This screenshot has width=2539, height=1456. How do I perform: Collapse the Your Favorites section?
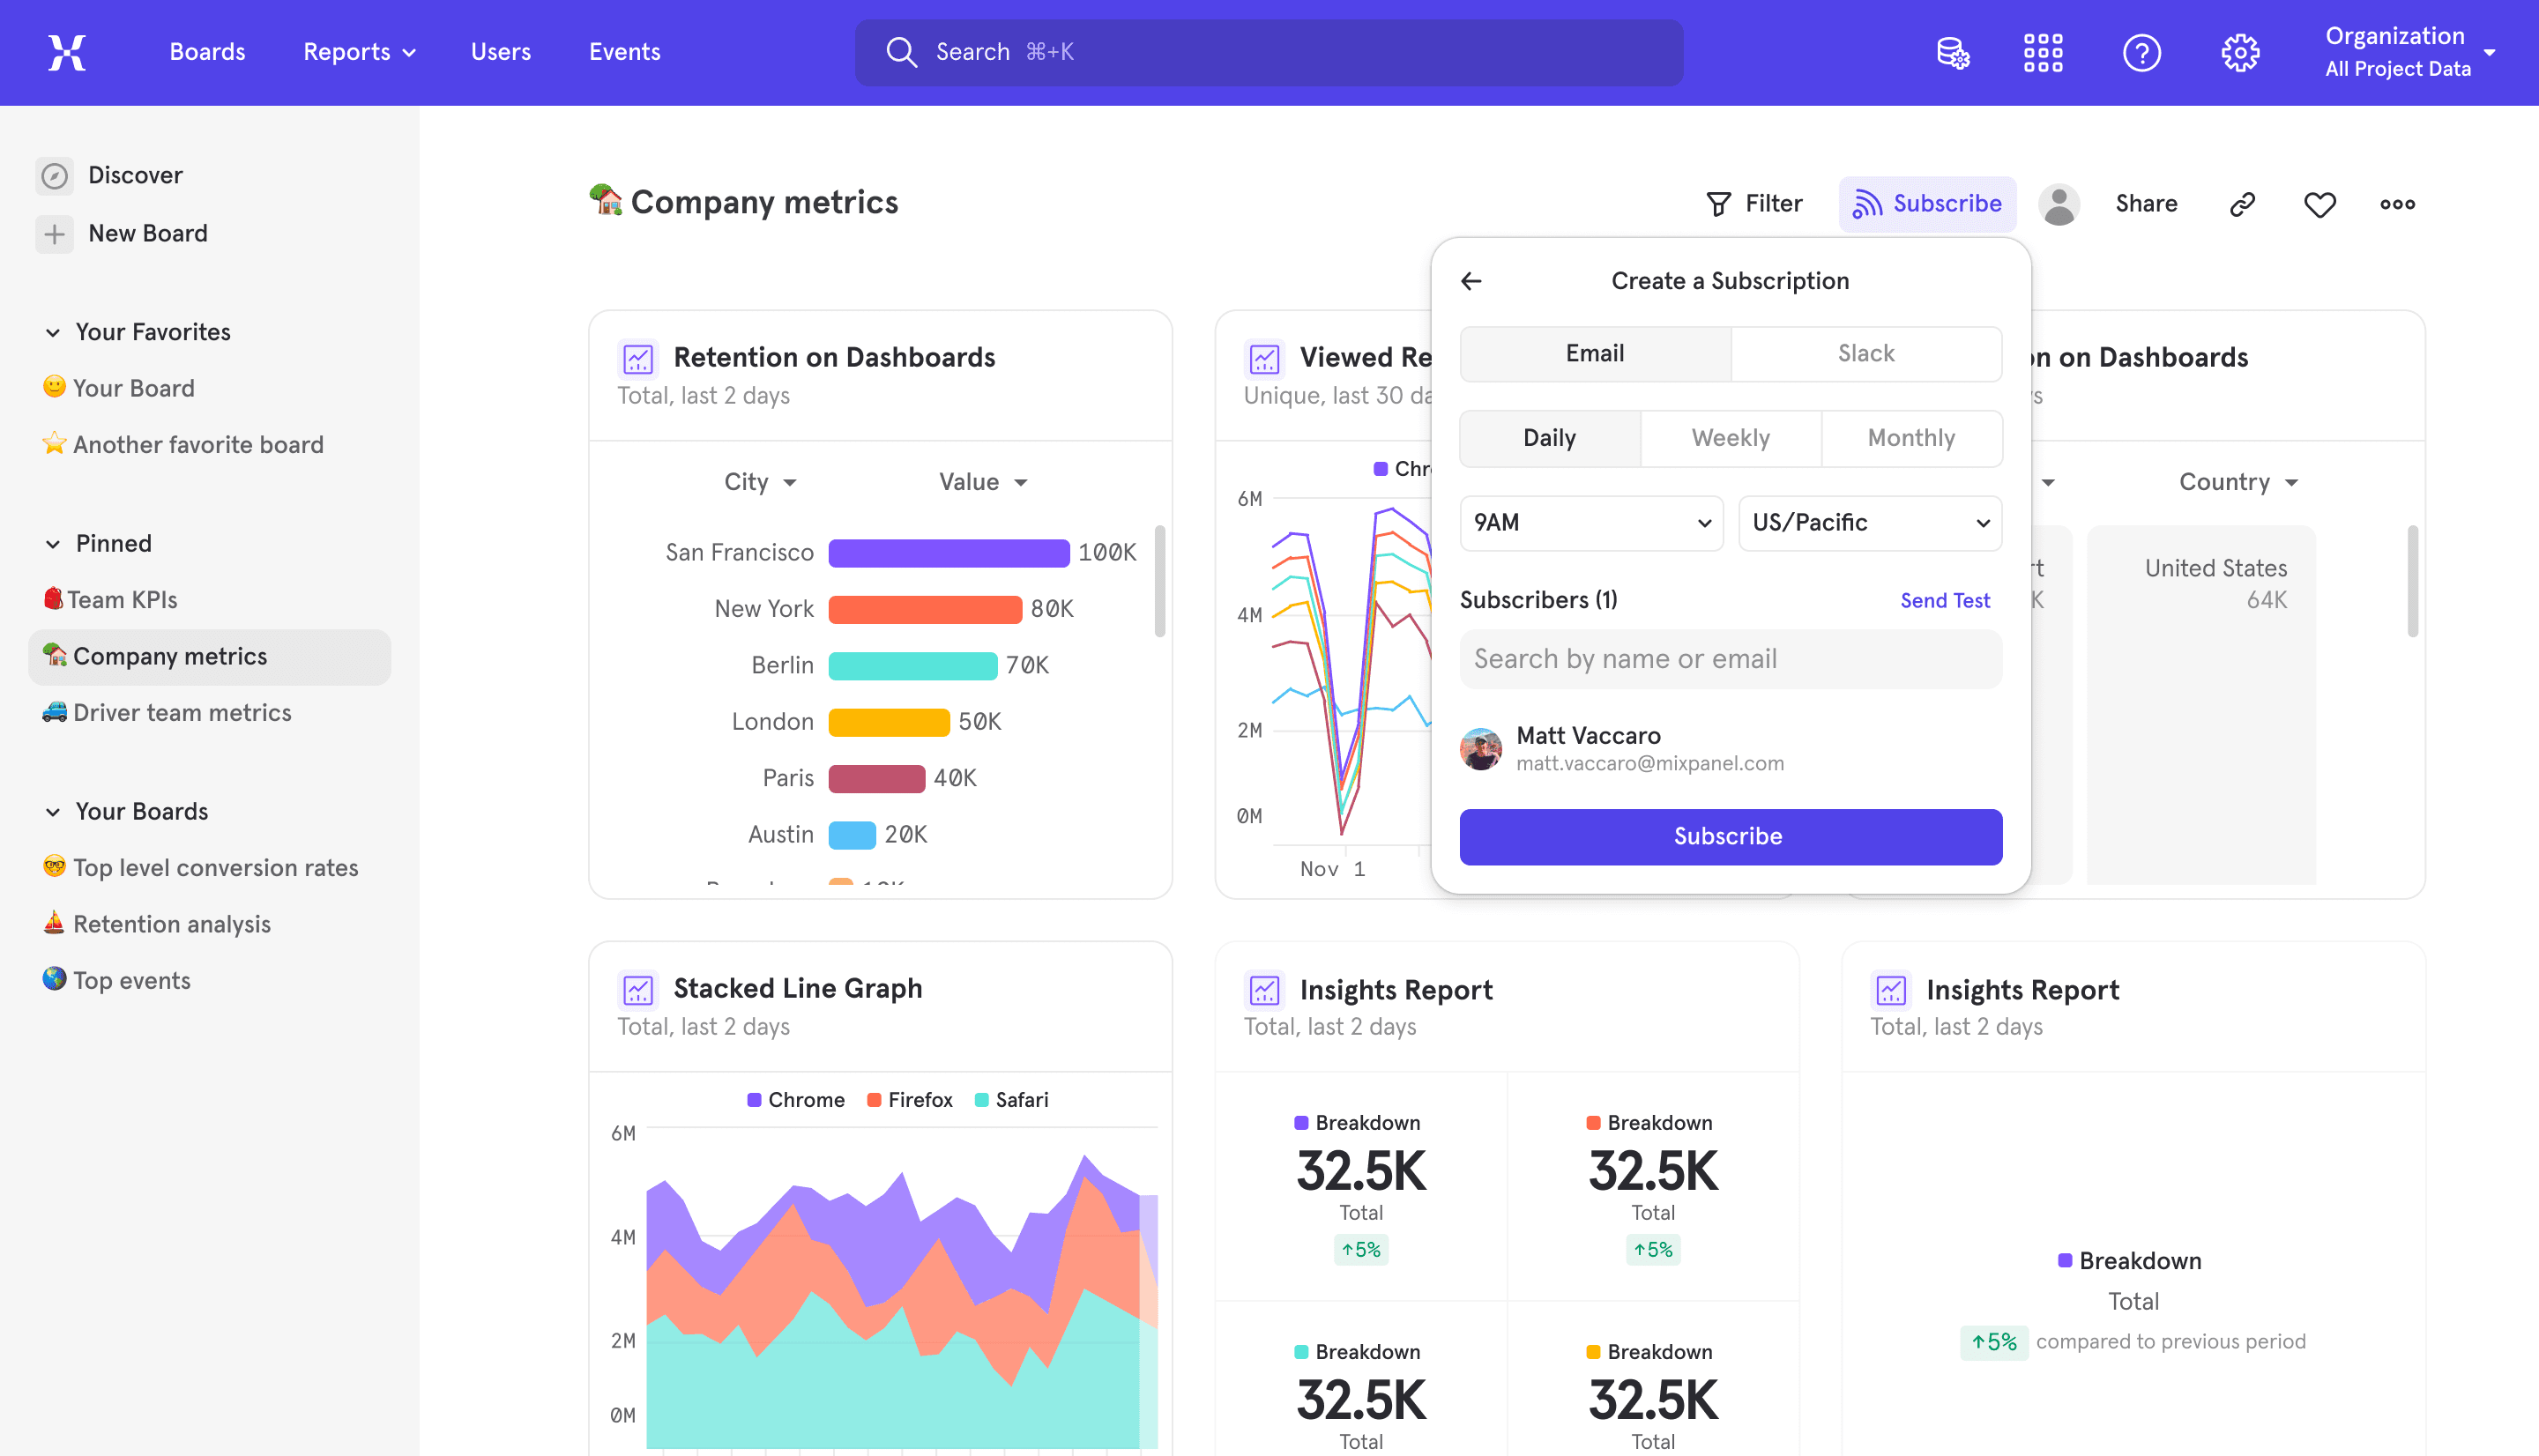click(53, 332)
